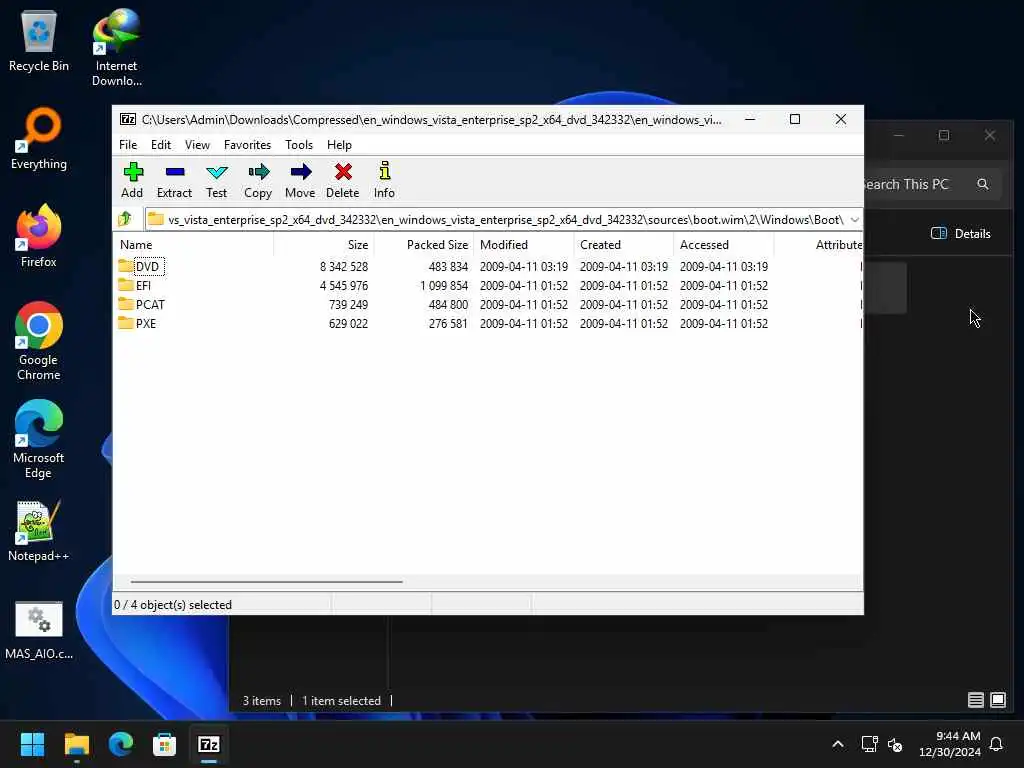Open the Help menu
The height and width of the screenshot is (768, 1024).
pyautogui.click(x=340, y=144)
